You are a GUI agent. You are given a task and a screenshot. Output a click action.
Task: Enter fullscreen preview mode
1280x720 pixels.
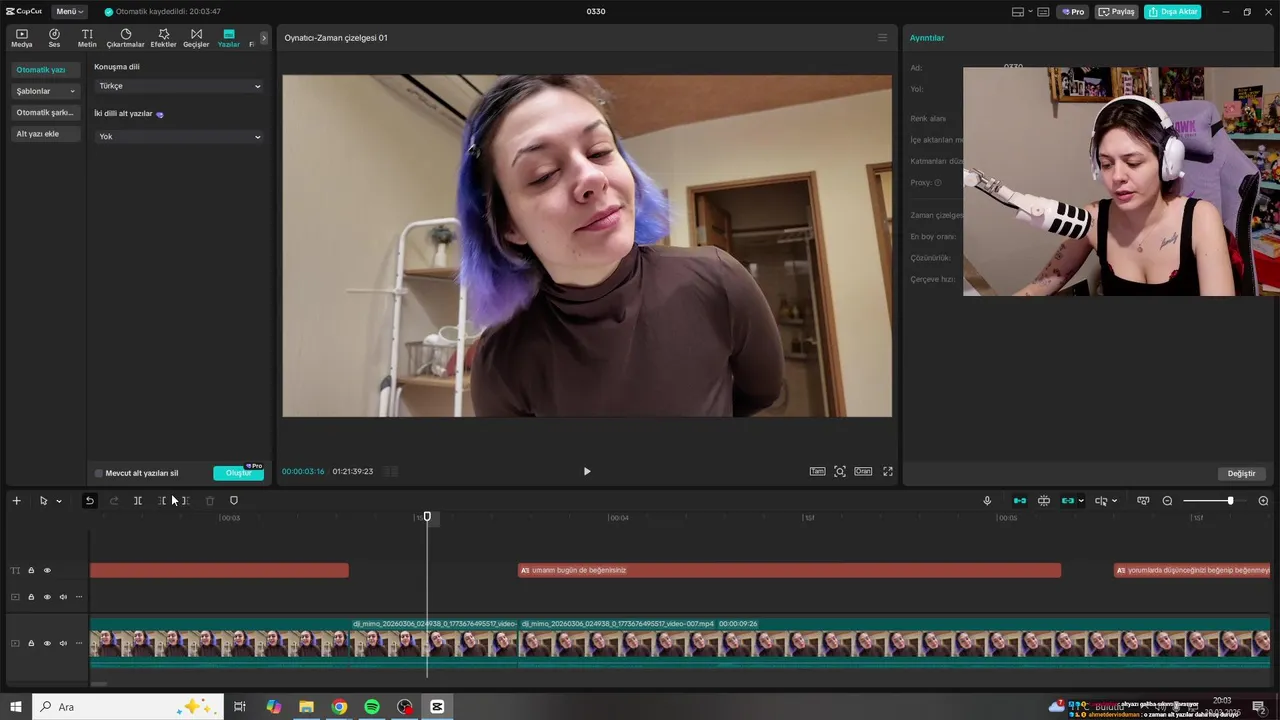[888, 471]
